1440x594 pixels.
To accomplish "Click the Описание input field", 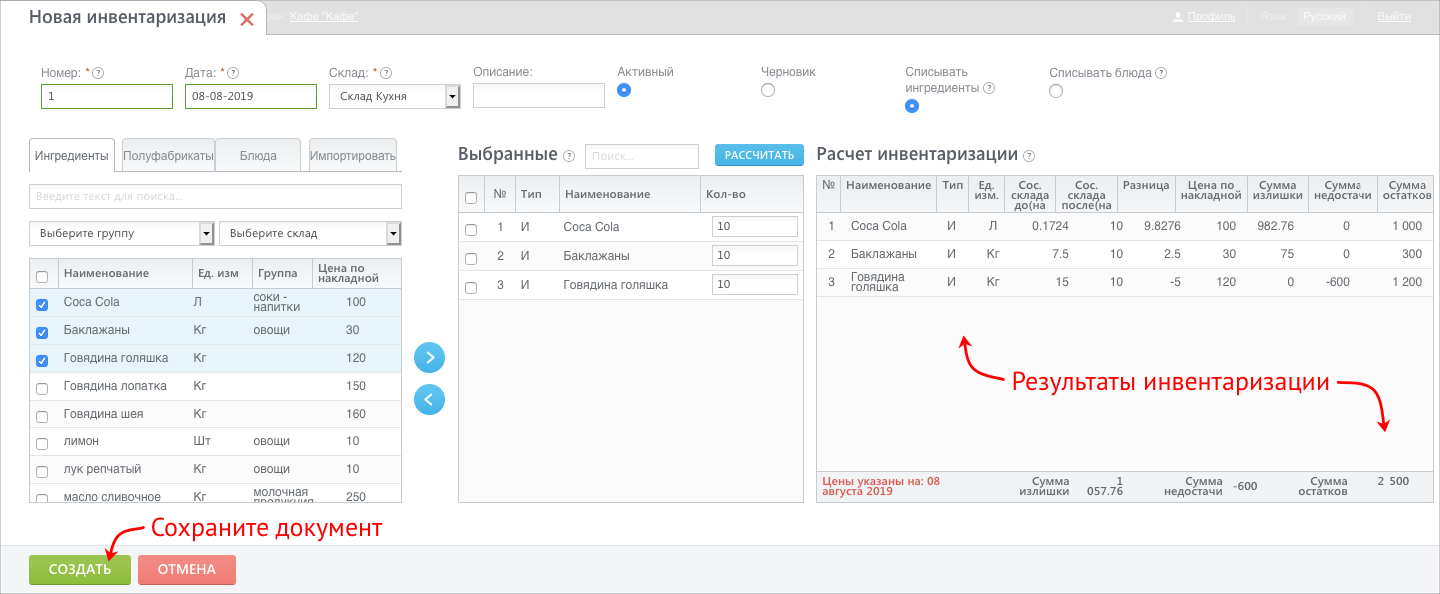I will pos(539,95).
